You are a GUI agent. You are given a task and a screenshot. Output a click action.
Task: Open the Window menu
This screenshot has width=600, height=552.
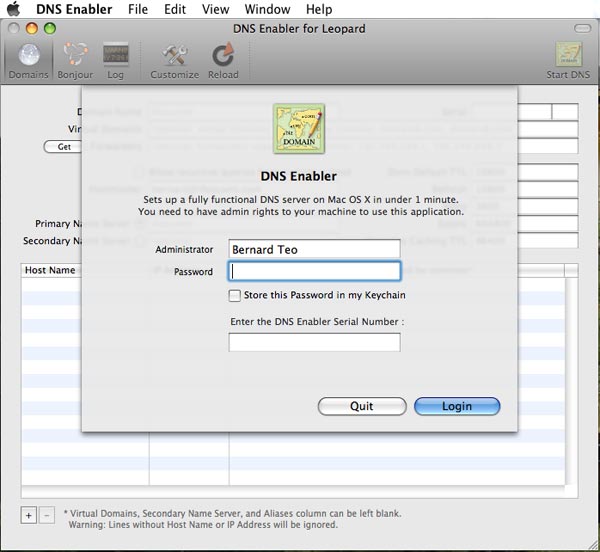click(x=267, y=9)
